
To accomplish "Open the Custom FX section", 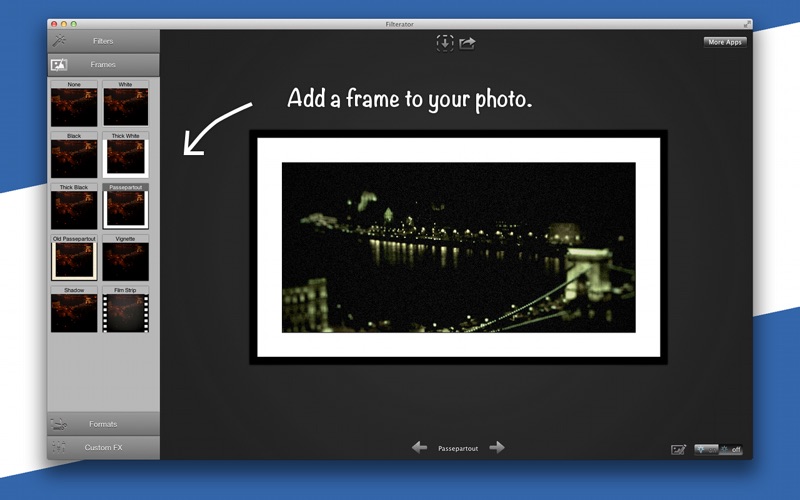I will [x=103, y=447].
